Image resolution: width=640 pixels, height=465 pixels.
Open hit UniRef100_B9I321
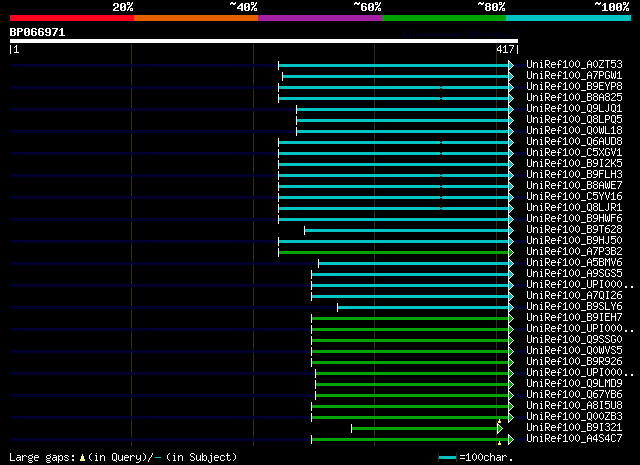pyautogui.click(x=574, y=428)
